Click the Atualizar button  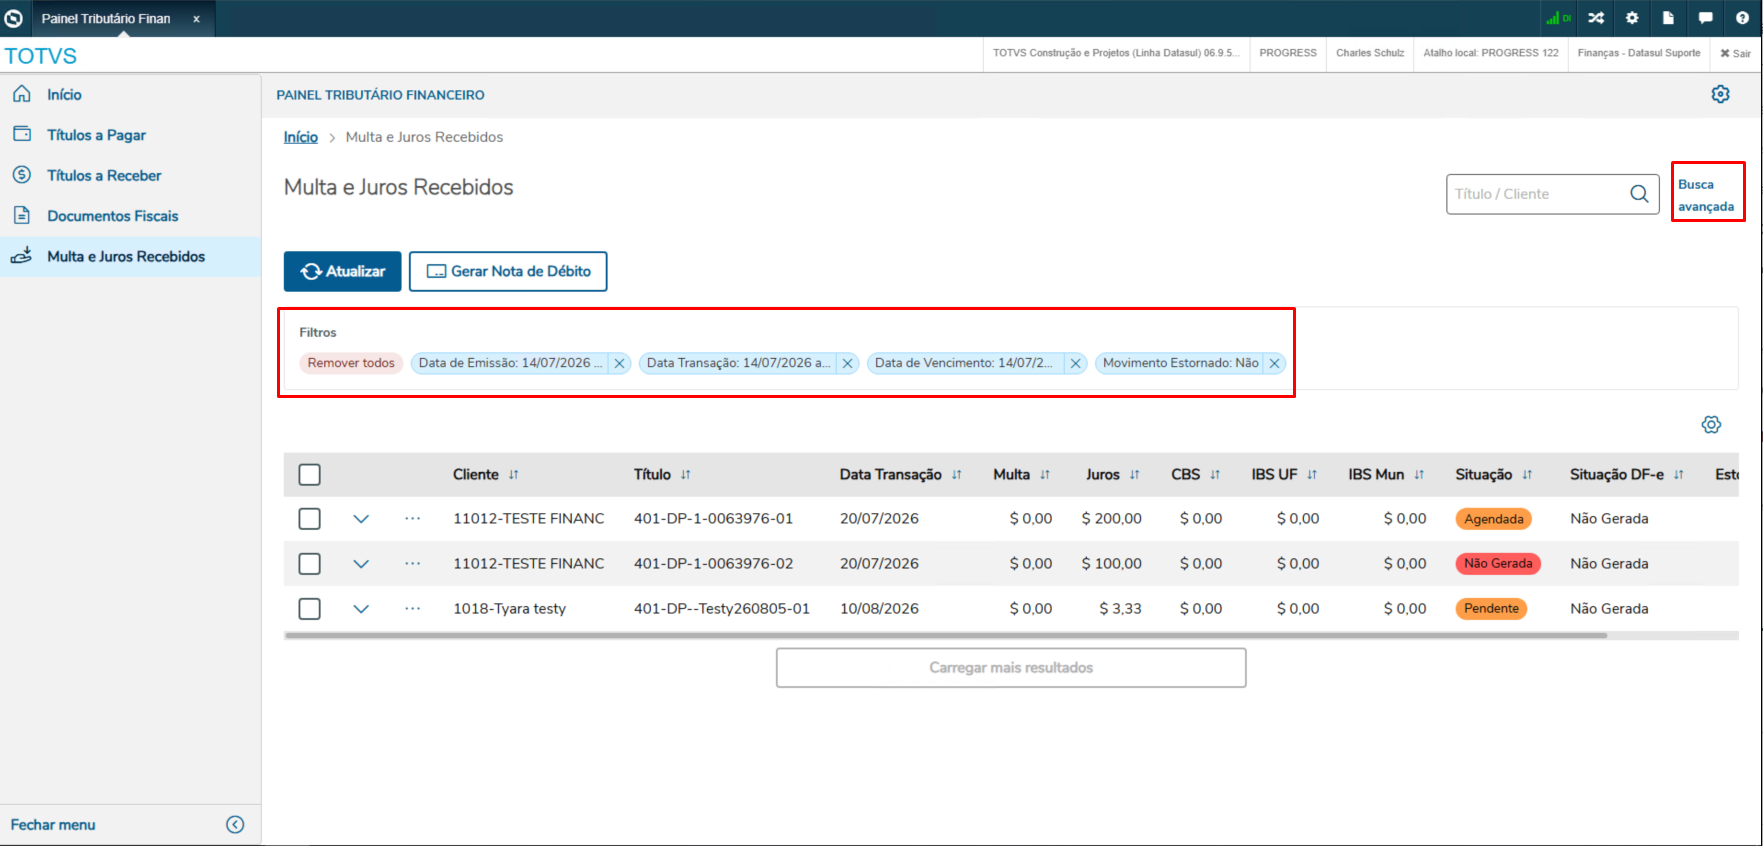tap(343, 271)
